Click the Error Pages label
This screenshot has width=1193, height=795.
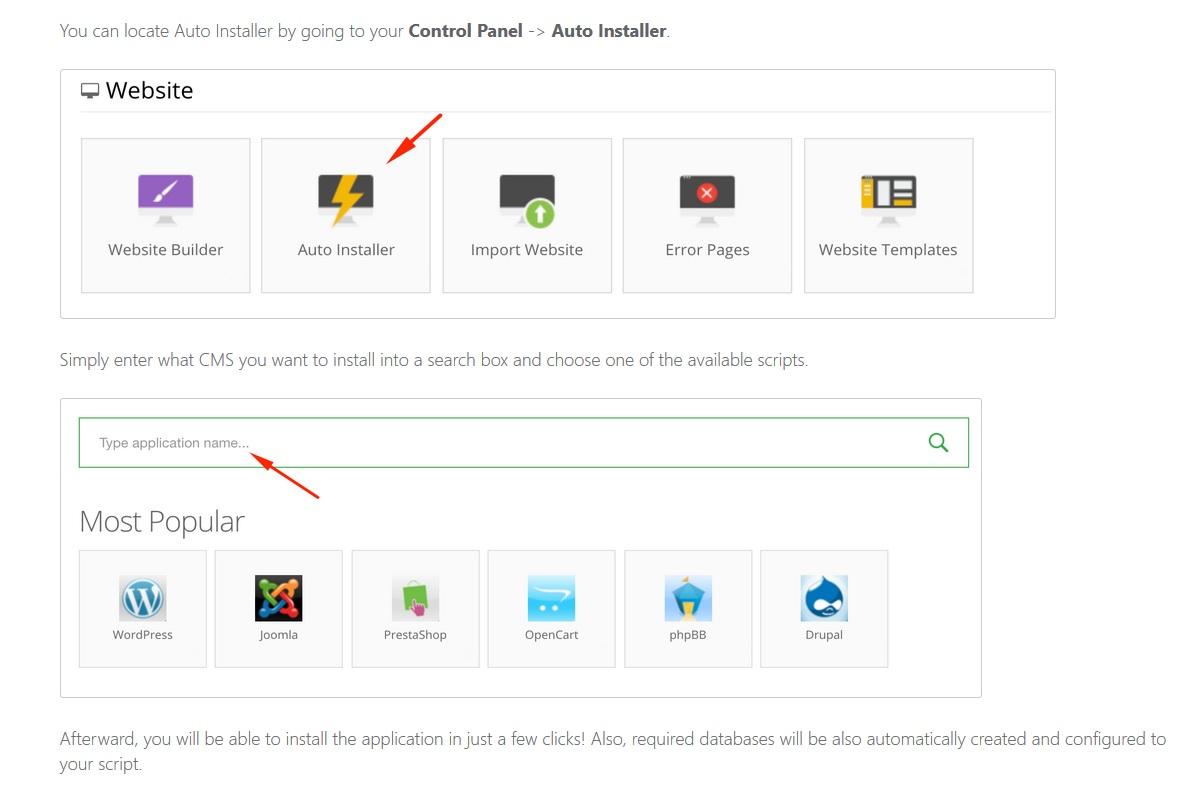(x=707, y=250)
